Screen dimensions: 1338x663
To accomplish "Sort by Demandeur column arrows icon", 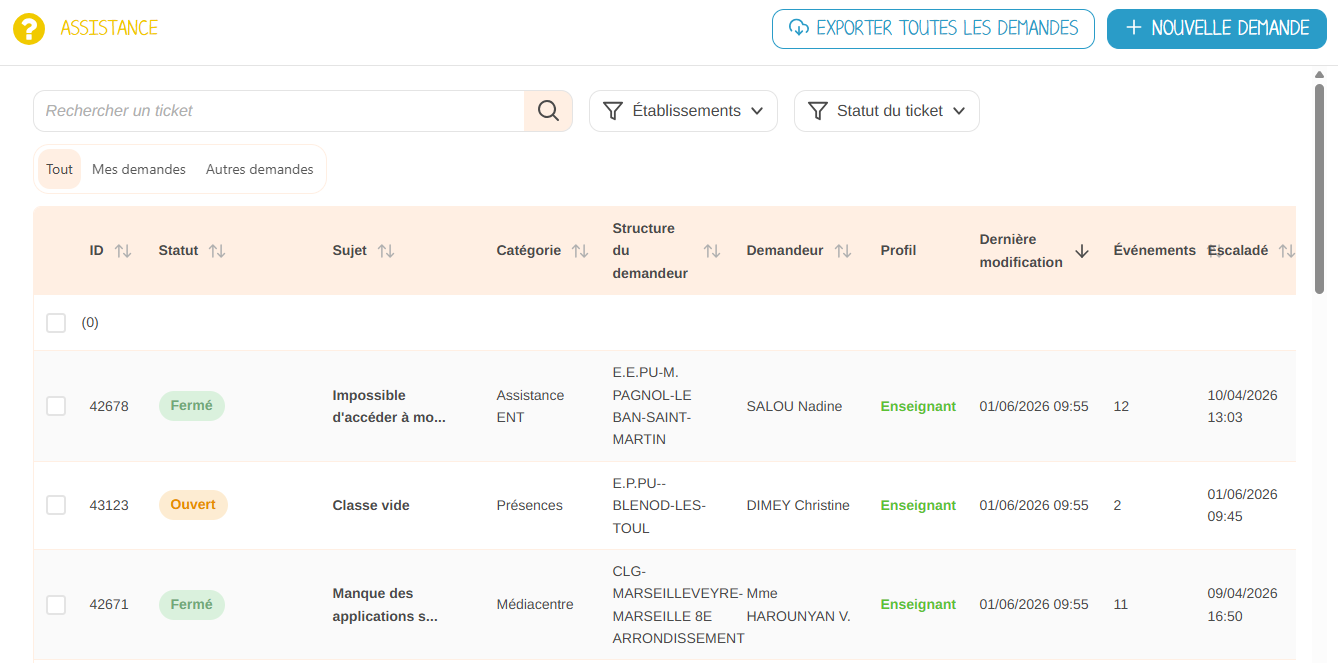I will [x=843, y=251].
